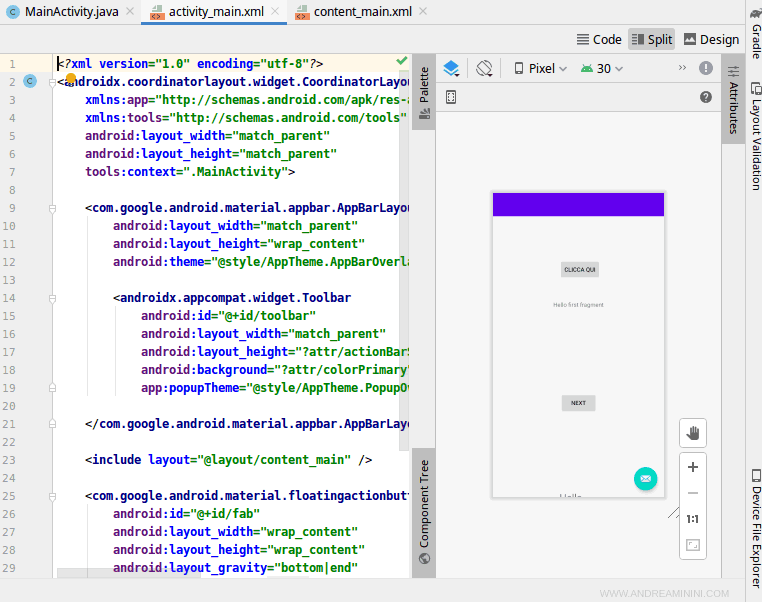Zoom preview to fit screen
Viewport: 762px width, 602px height.
(693, 545)
